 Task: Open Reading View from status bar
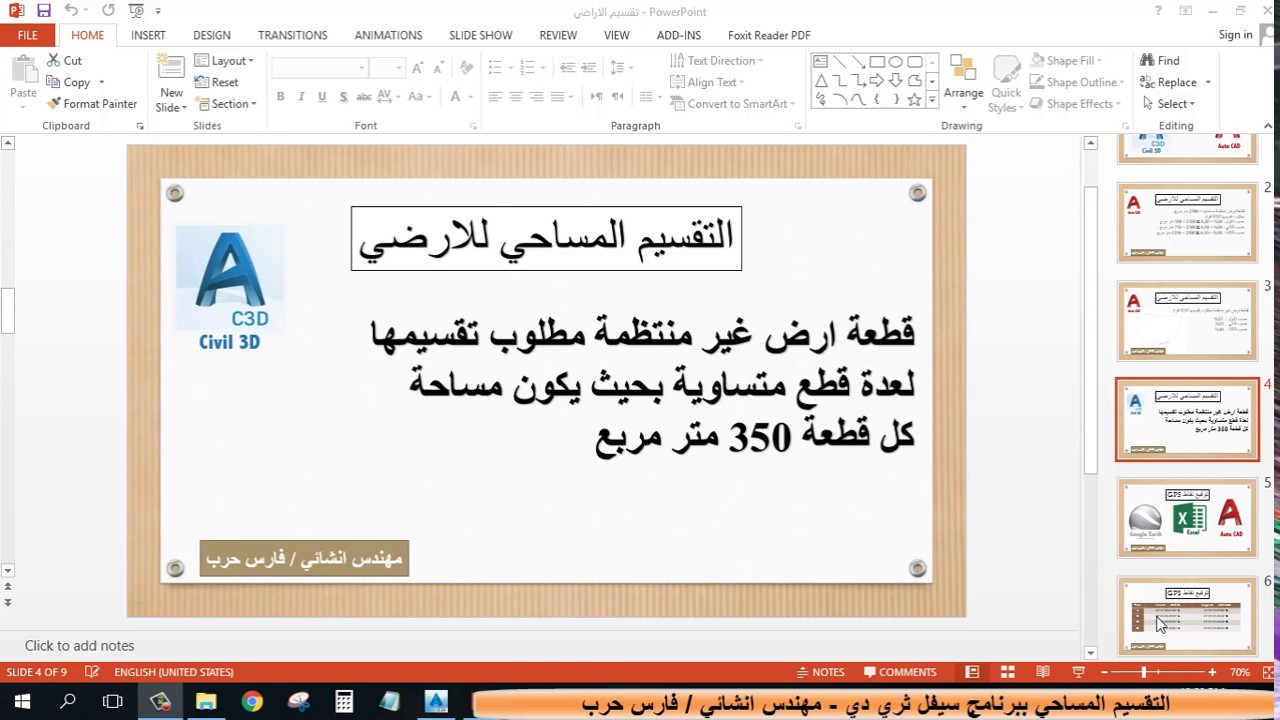point(1043,672)
